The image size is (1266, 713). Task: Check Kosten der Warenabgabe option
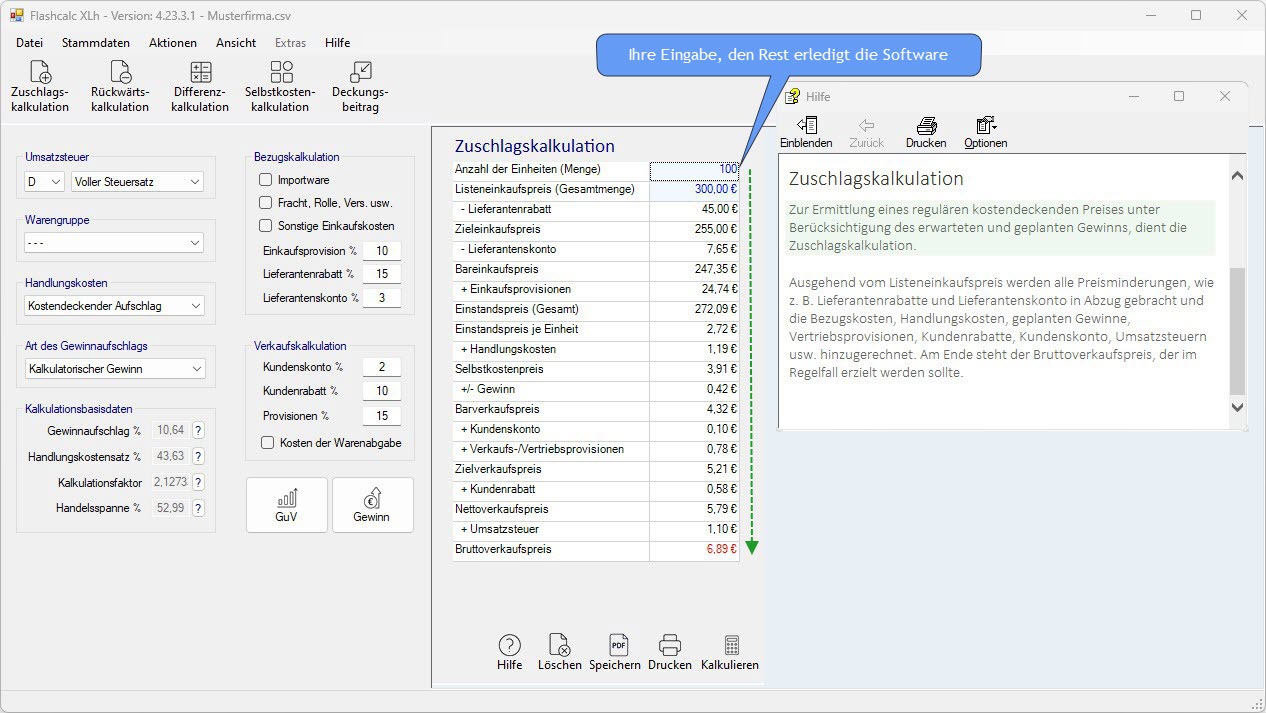(267, 443)
